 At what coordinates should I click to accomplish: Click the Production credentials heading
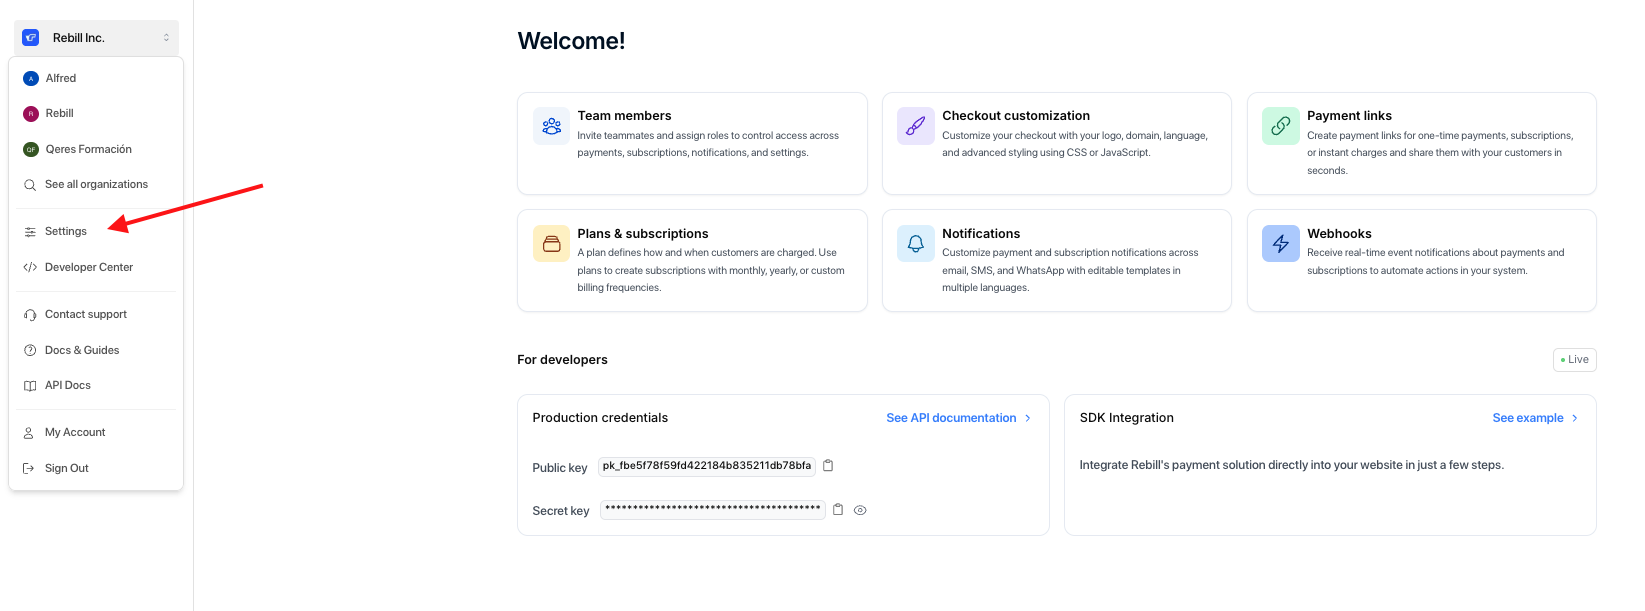click(x=600, y=418)
